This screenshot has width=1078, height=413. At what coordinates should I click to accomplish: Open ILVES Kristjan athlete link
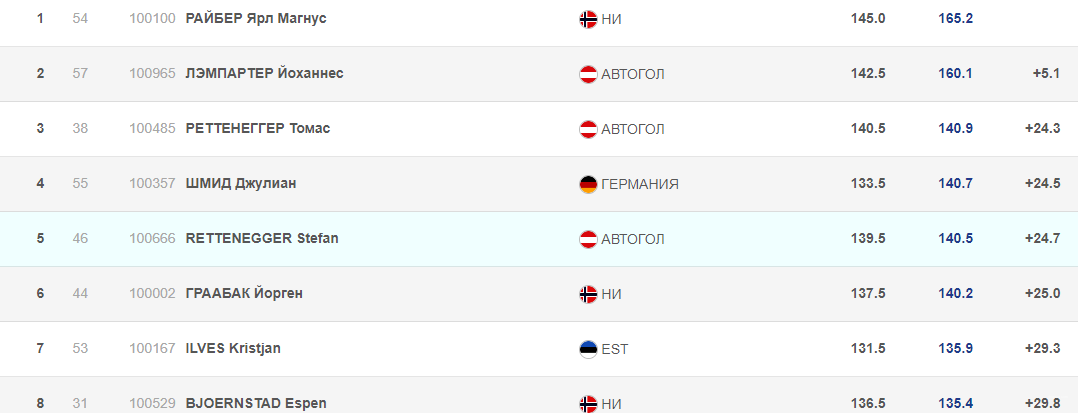tap(233, 348)
